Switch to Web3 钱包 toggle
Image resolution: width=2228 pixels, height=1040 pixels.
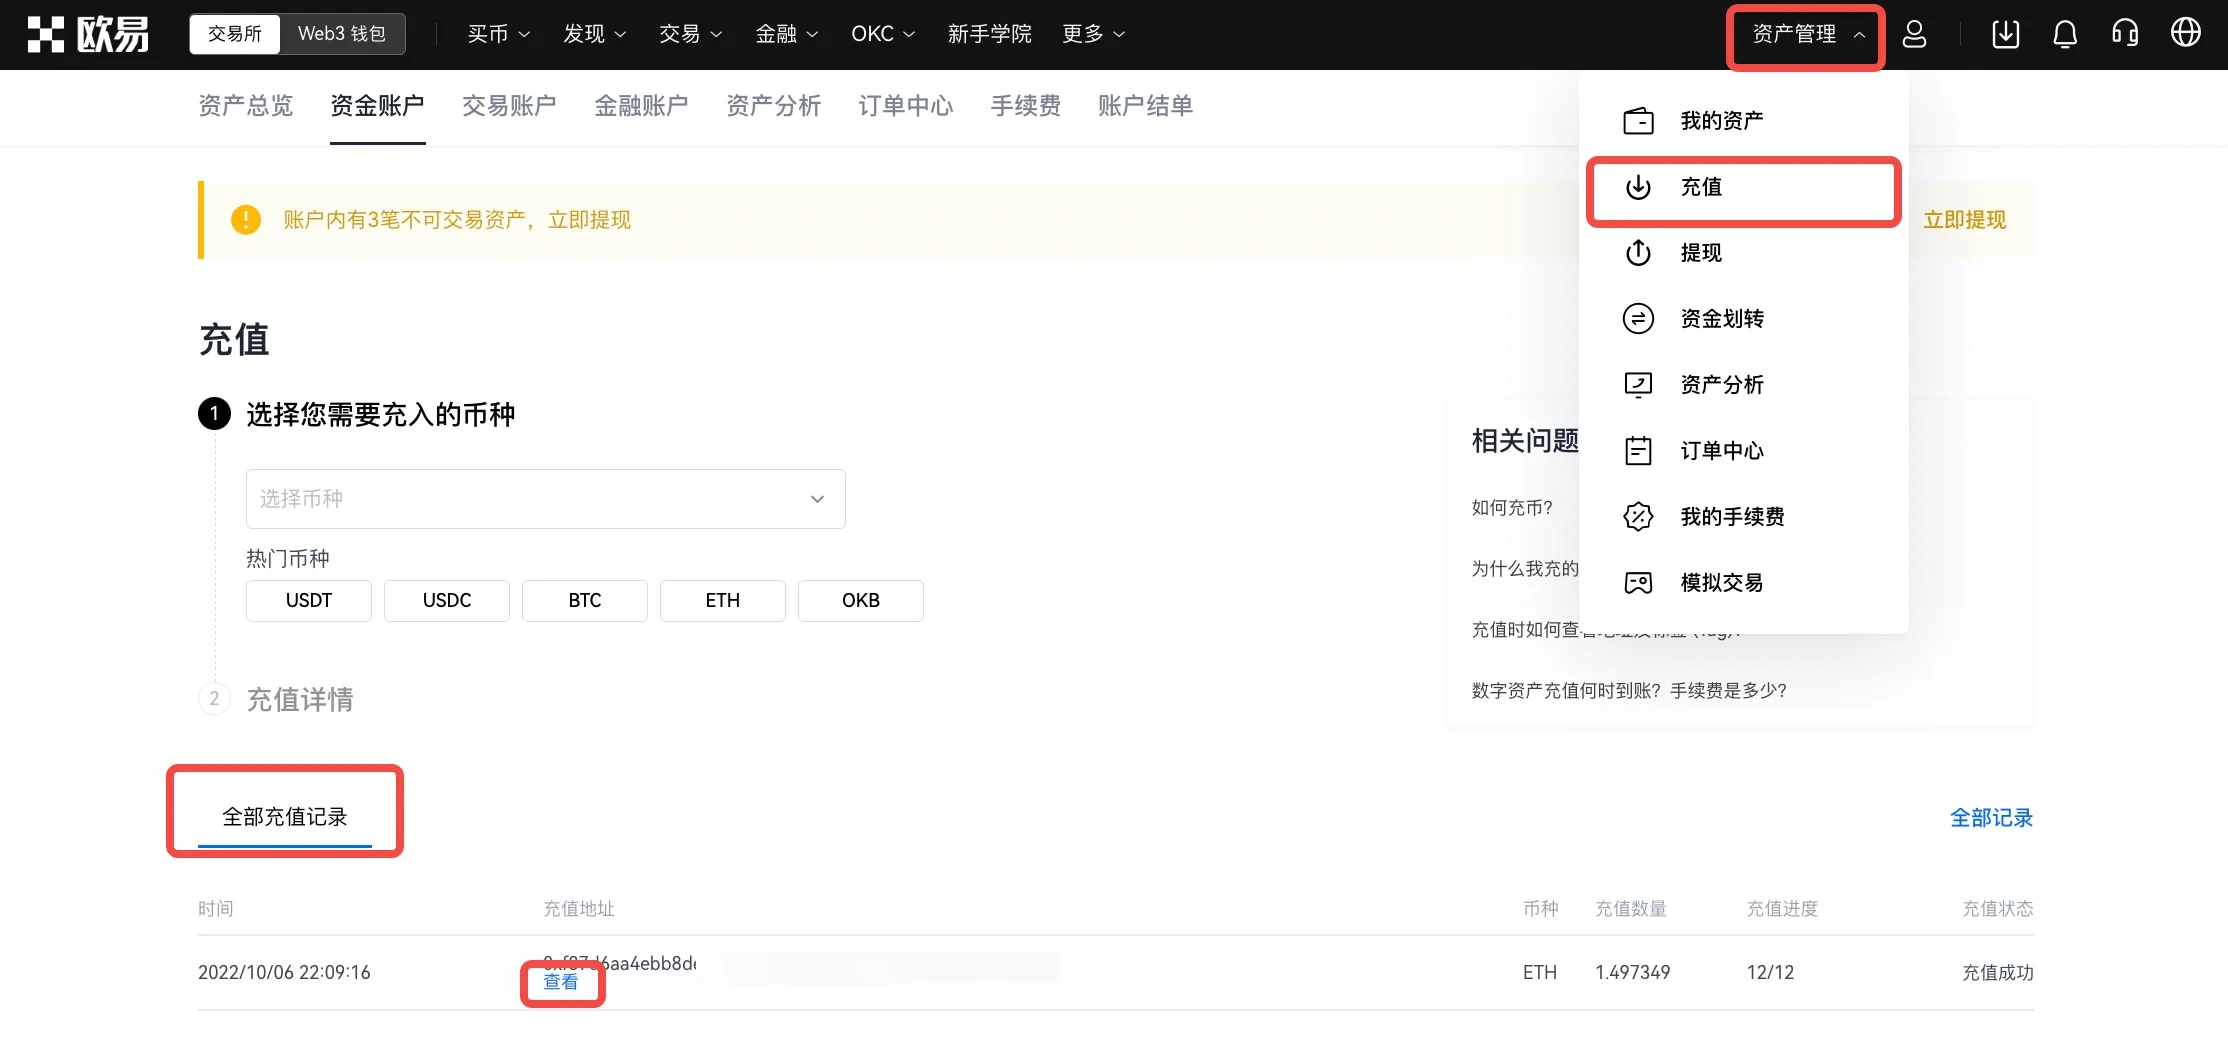[341, 34]
